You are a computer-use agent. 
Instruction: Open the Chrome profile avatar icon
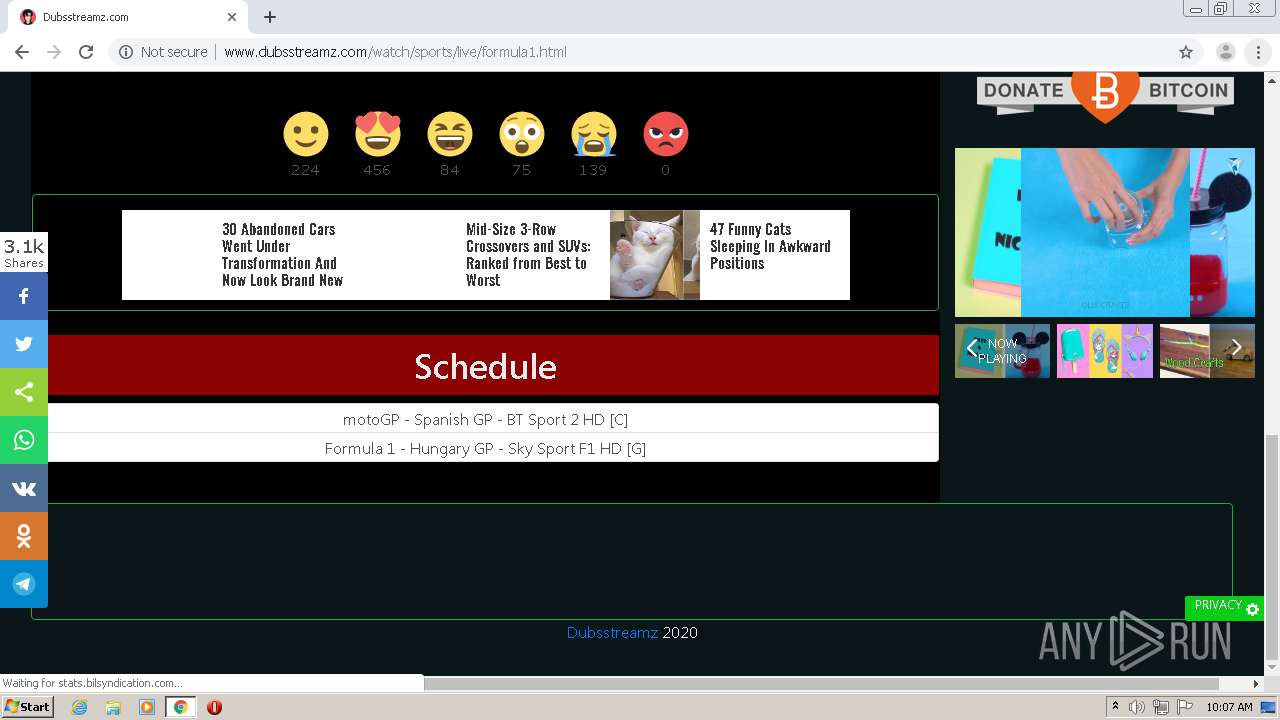click(x=1225, y=52)
